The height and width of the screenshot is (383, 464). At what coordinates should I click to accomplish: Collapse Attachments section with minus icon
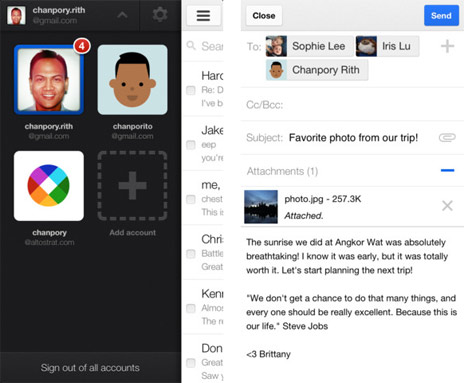pyautogui.click(x=447, y=170)
